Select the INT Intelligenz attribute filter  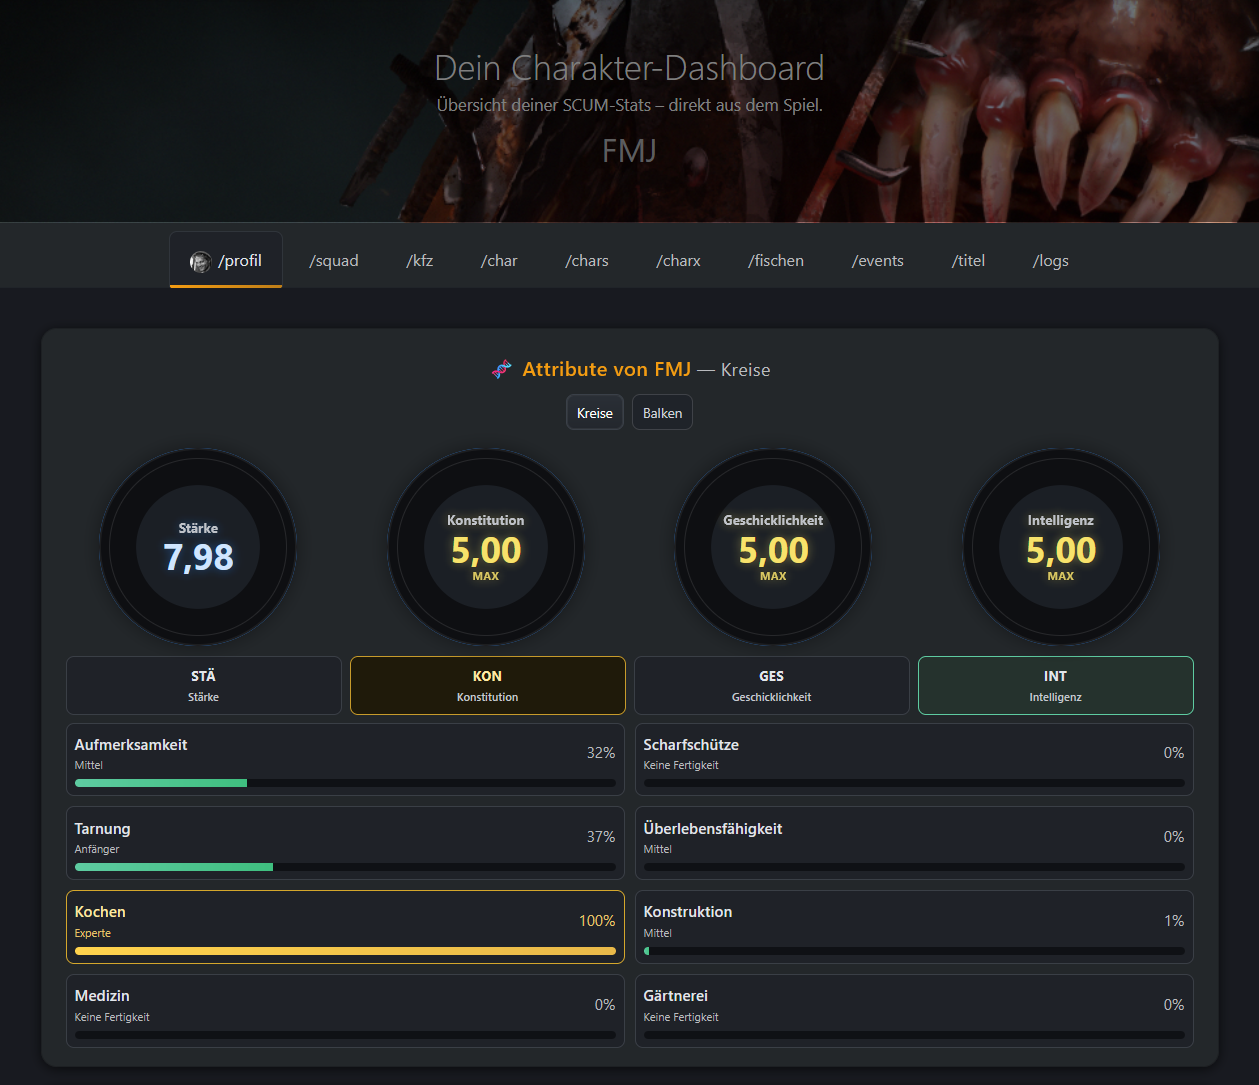point(1056,686)
